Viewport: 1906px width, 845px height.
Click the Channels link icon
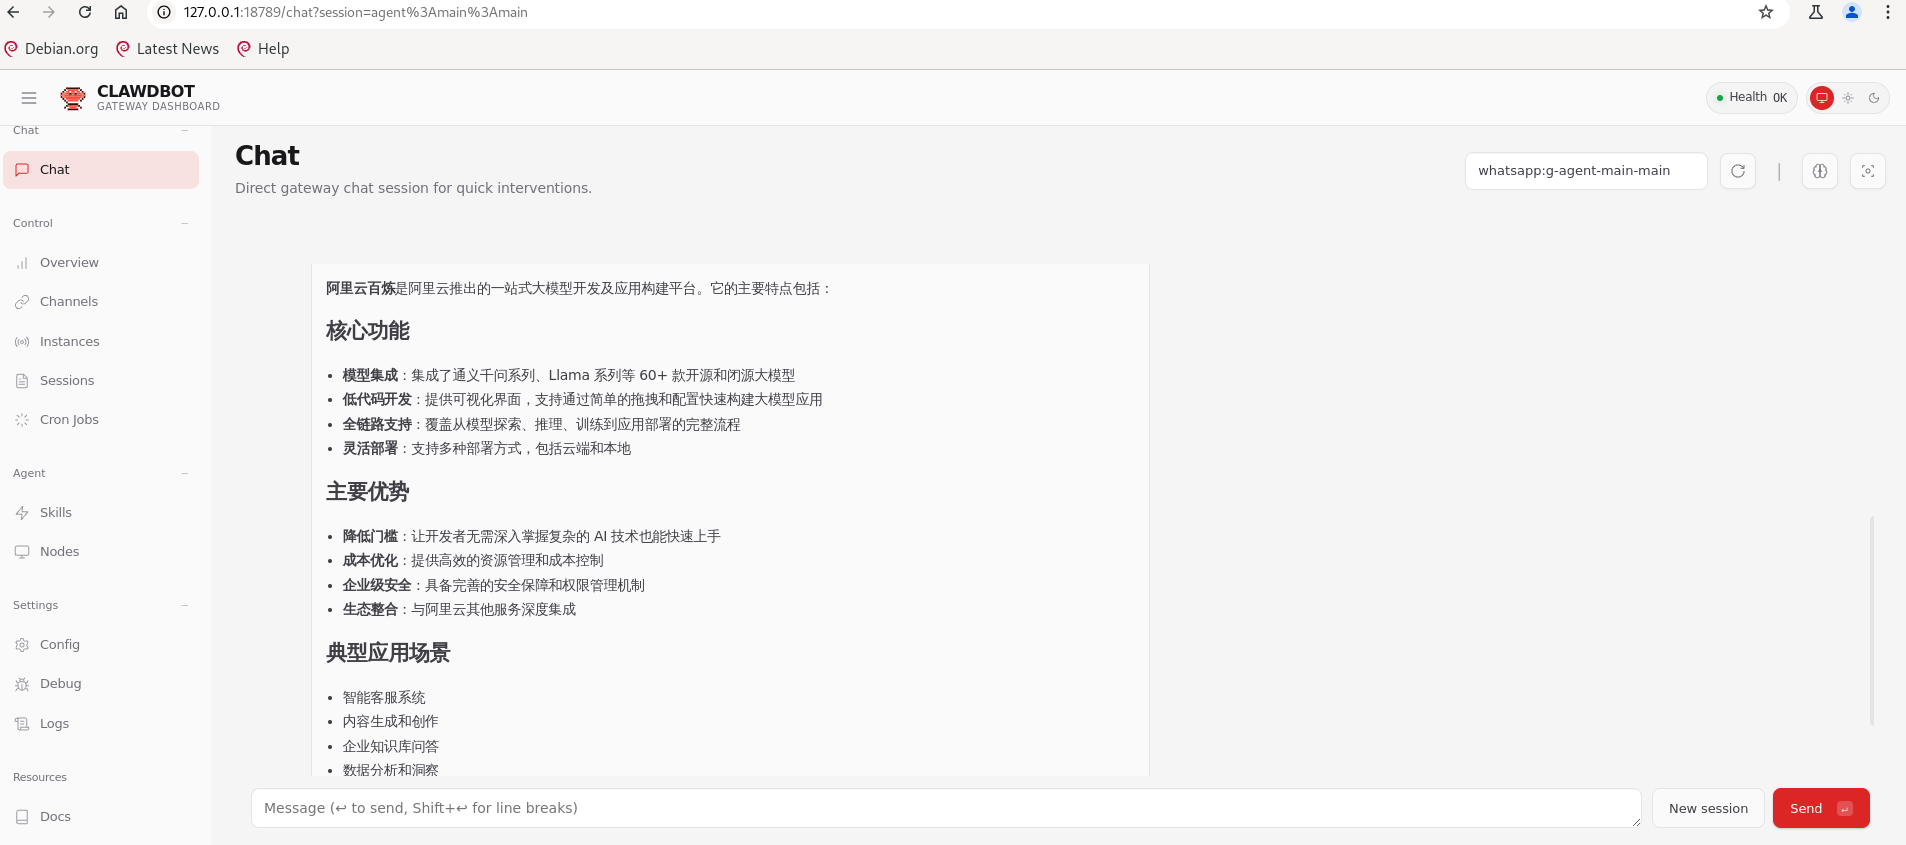(22, 302)
